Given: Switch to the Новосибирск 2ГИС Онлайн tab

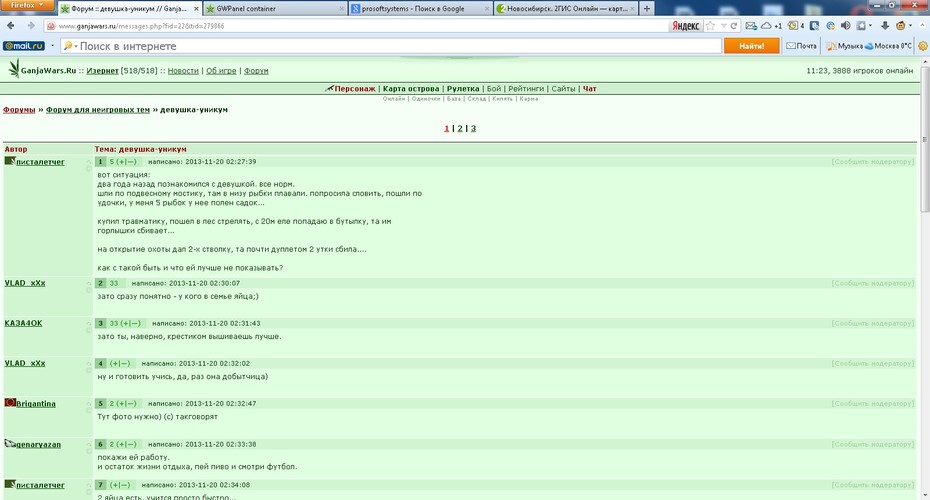Looking at the screenshot, I should click(565, 9).
